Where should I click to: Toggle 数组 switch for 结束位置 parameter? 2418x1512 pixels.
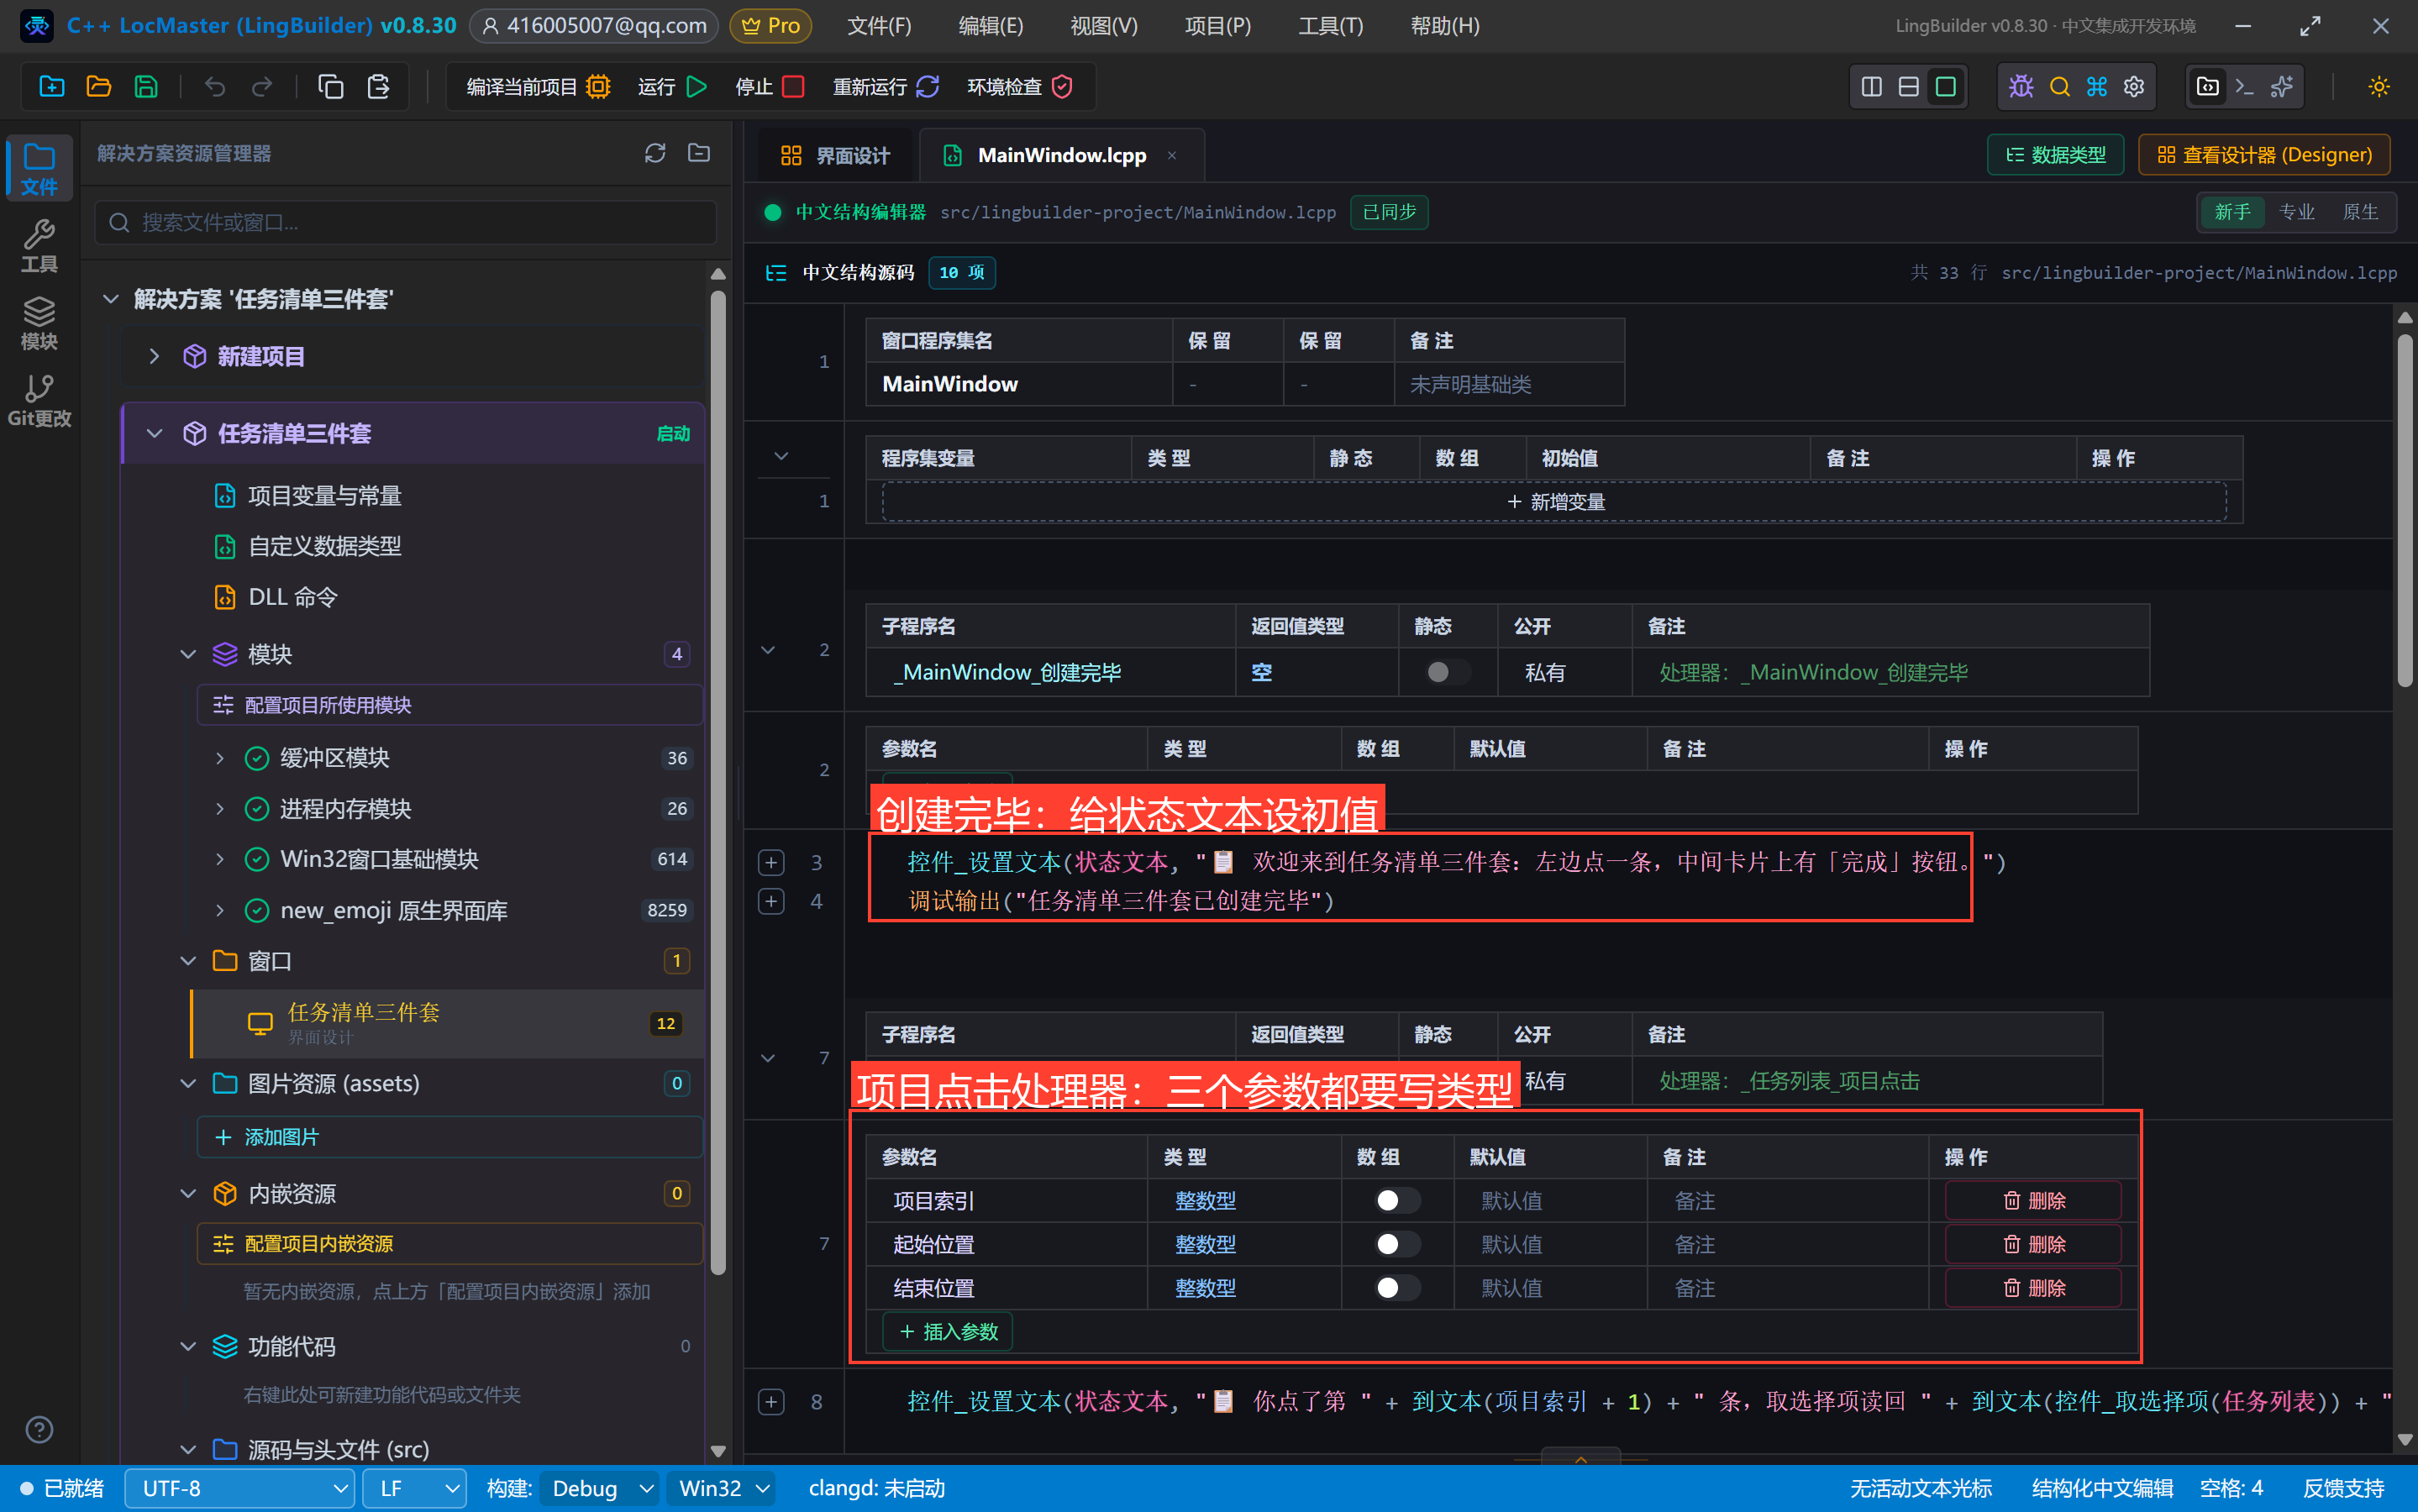coord(1397,1288)
